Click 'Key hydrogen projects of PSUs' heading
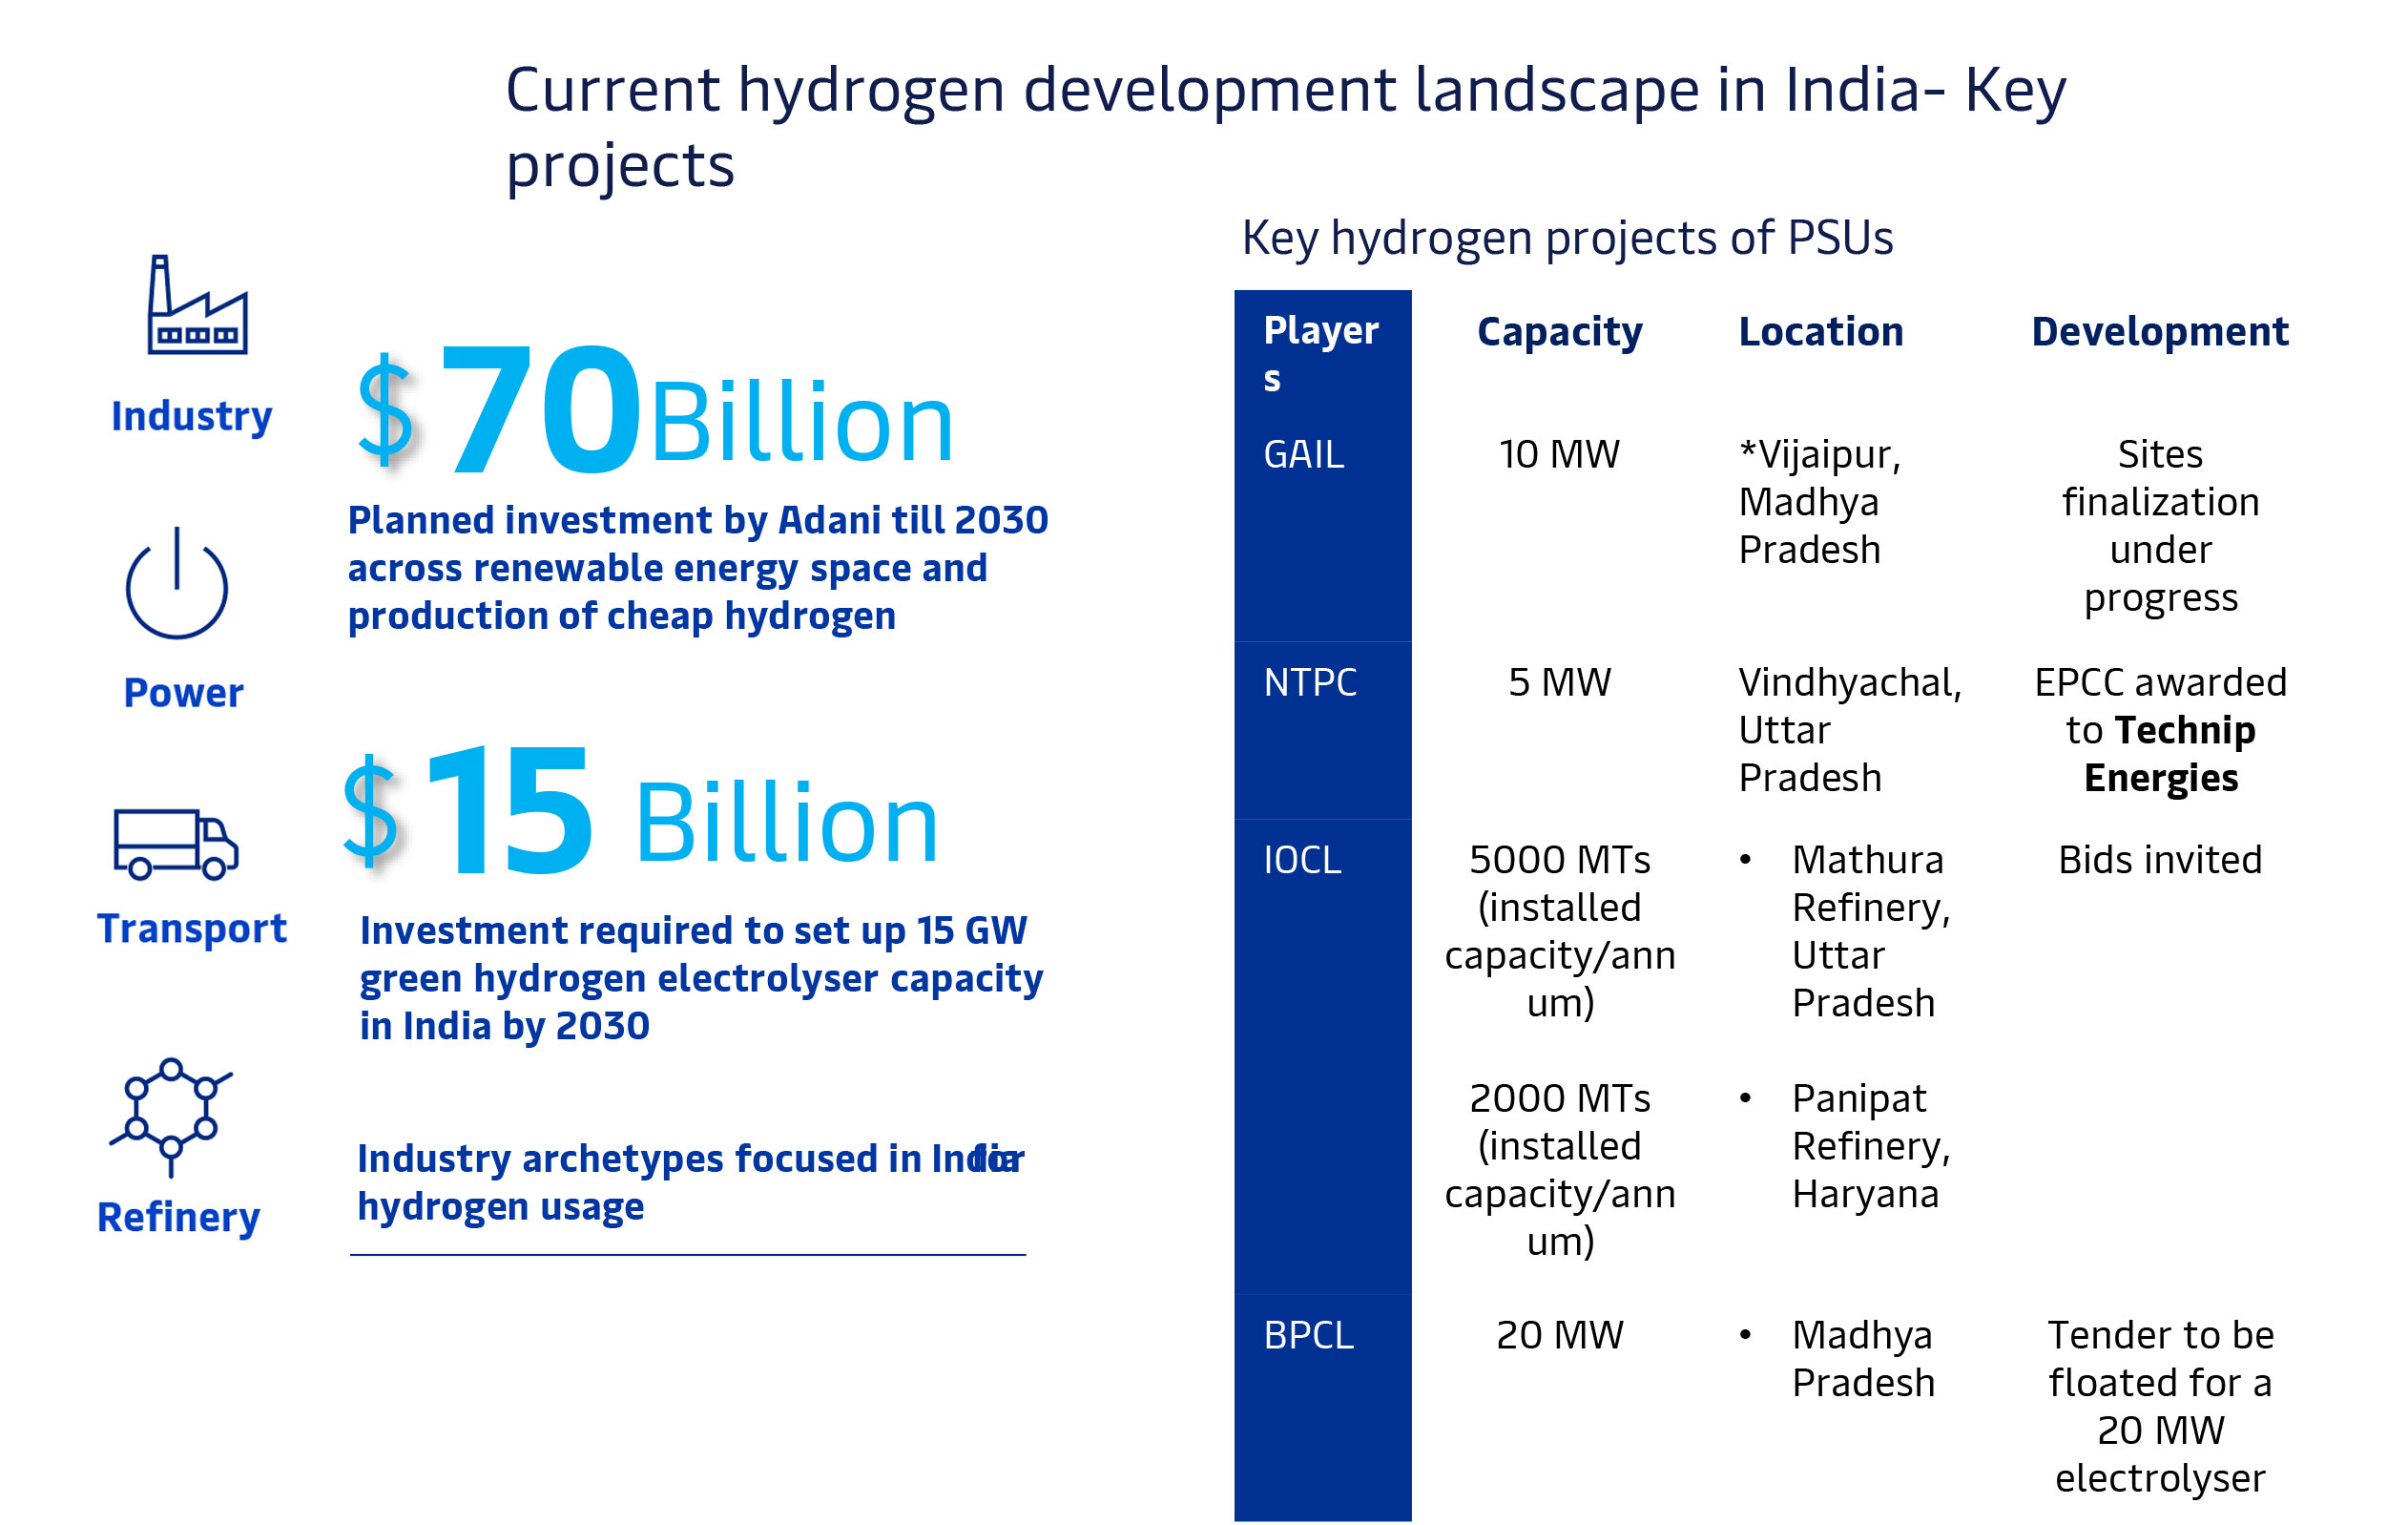 (1568, 238)
